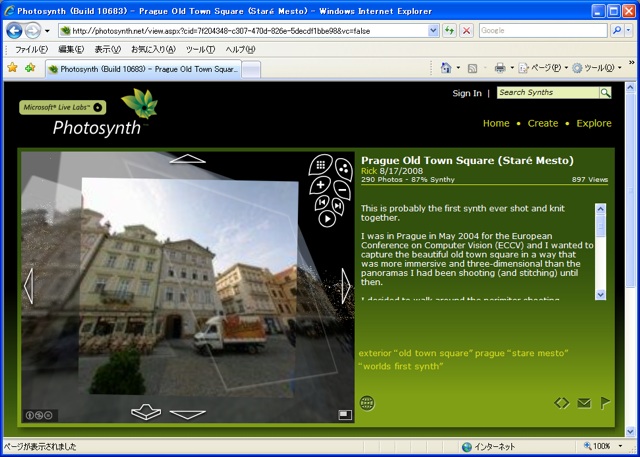
Task: Show more toolbar commands via chevron
Action: coord(631,63)
